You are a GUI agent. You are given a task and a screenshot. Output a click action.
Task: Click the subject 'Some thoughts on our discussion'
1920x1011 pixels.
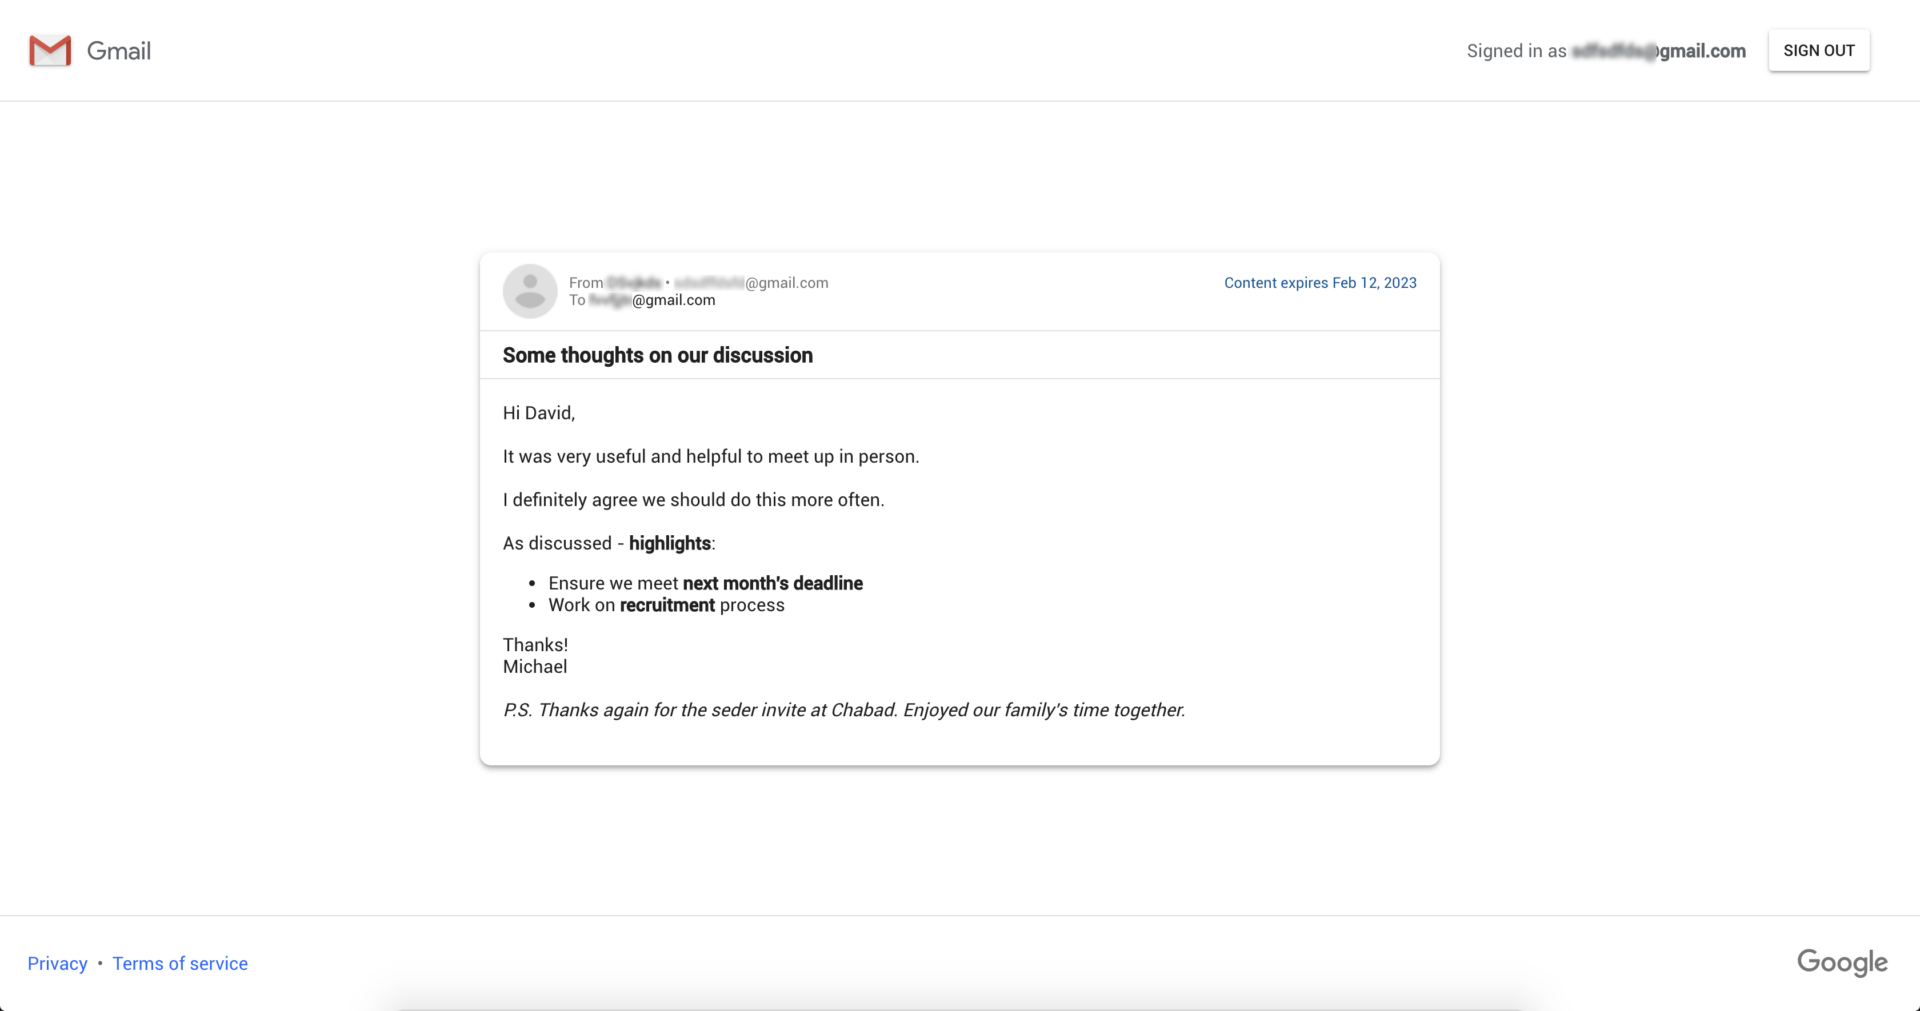tap(657, 355)
